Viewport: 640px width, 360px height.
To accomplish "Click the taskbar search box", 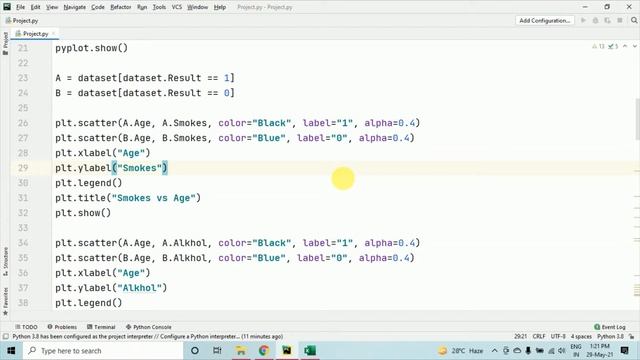I will point(102,351).
